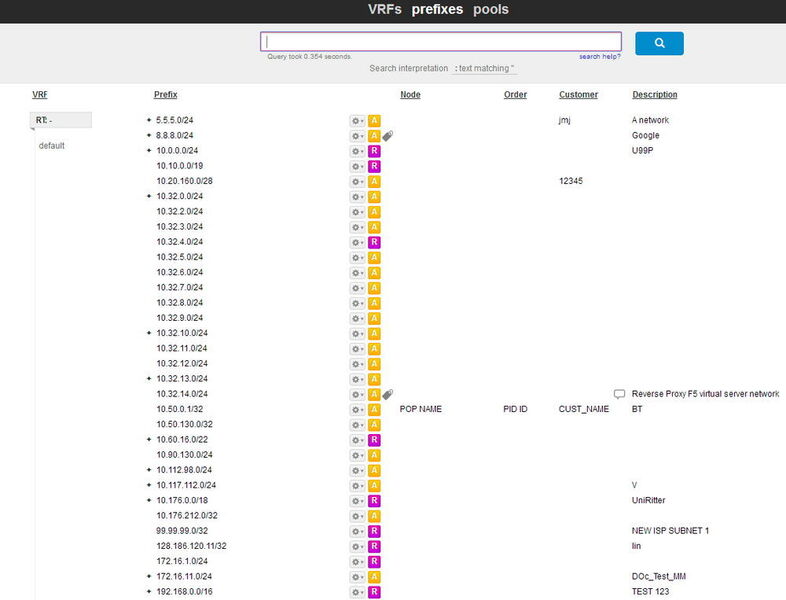Viewport: 786px width, 600px height.
Task: Select prefix text 10.32.5.0/24
Action: click(x=179, y=257)
